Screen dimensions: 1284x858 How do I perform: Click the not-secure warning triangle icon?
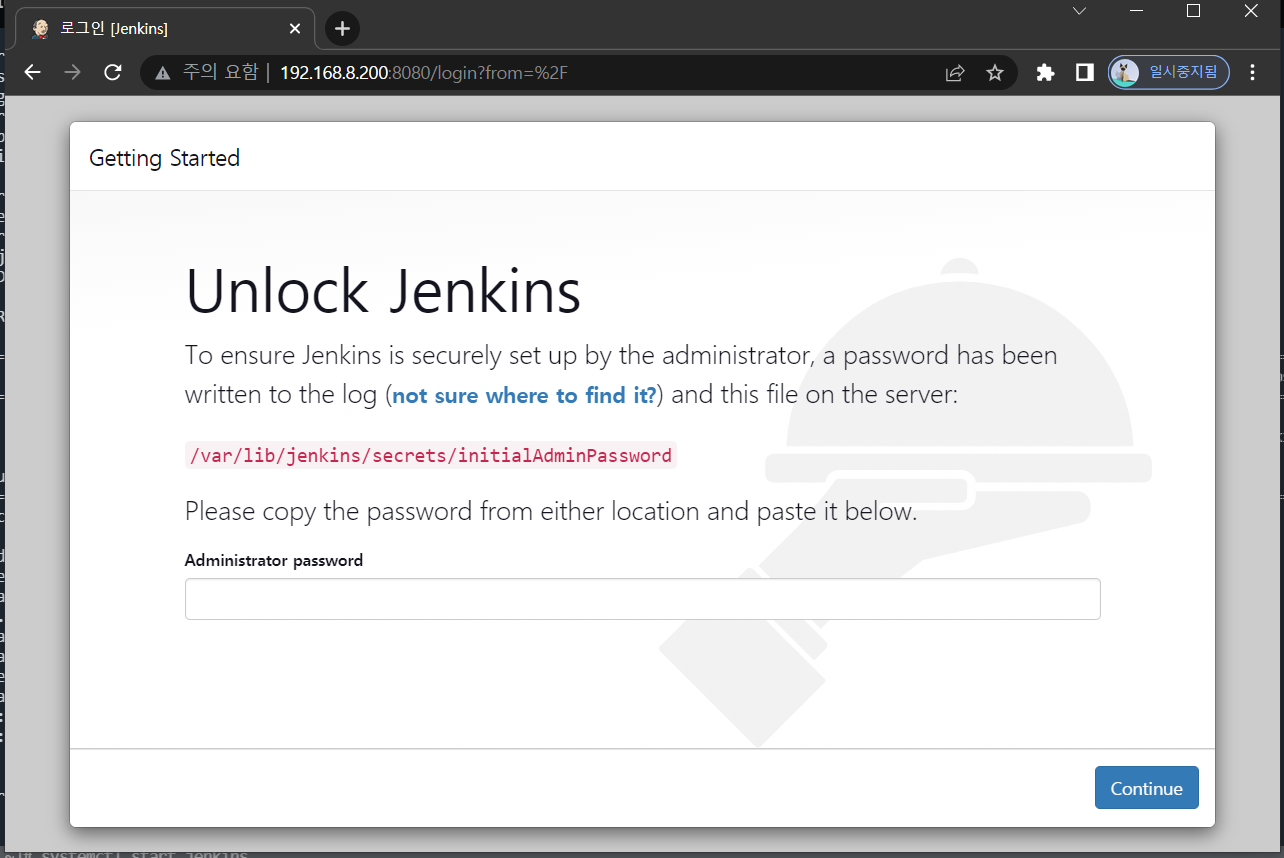click(163, 73)
